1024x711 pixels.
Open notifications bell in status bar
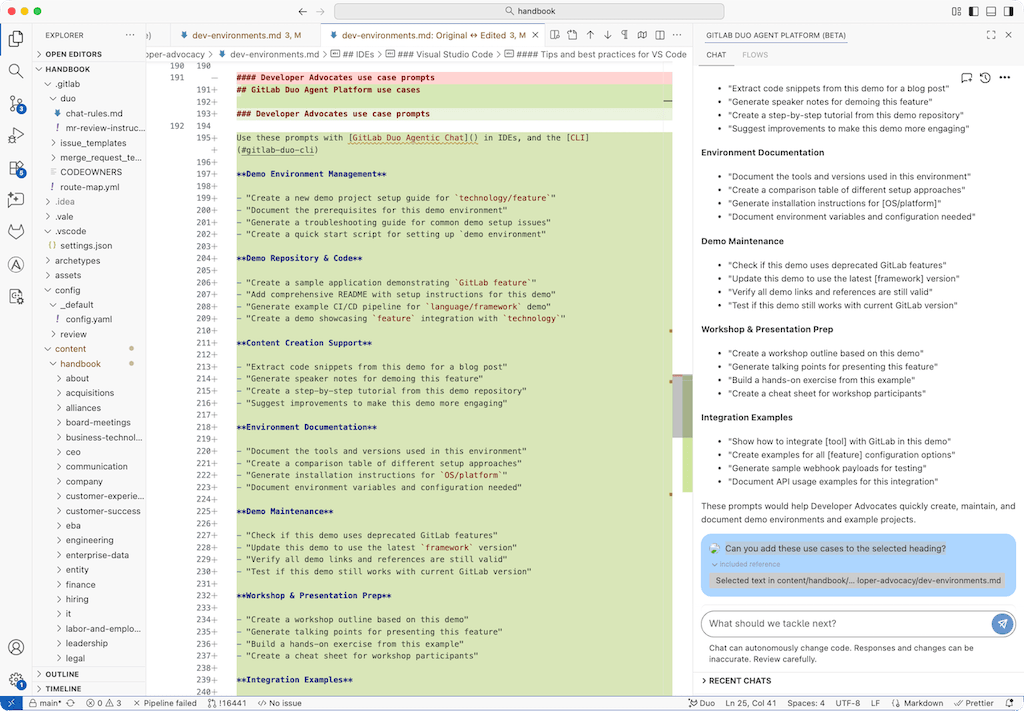(1009, 703)
